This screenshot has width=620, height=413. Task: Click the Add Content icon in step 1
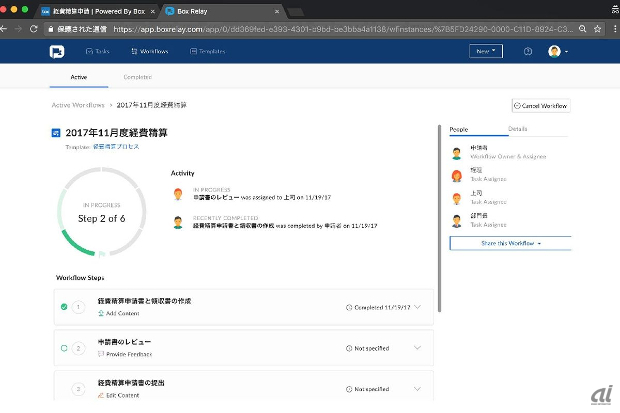(100, 313)
